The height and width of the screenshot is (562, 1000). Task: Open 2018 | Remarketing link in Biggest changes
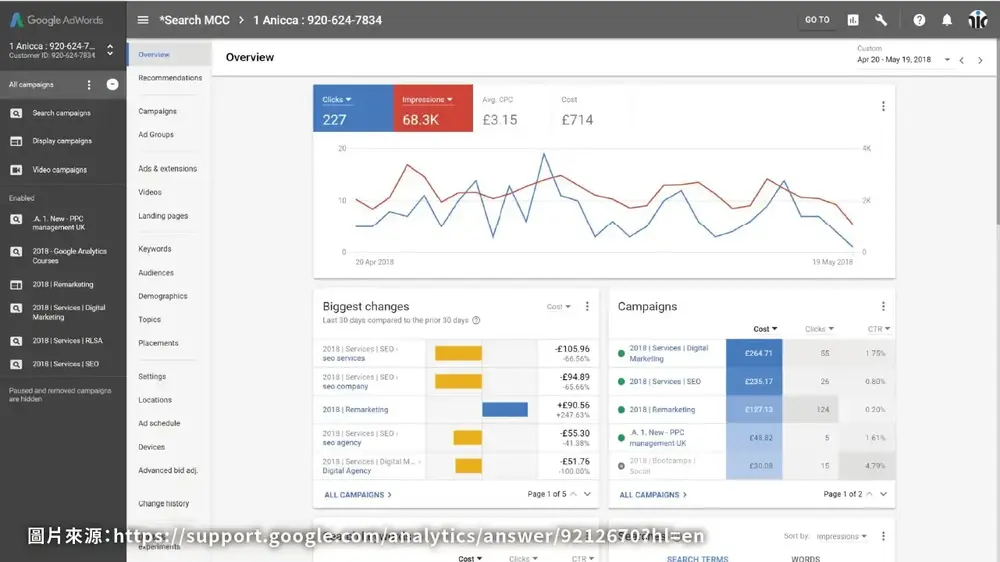pyautogui.click(x=355, y=410)
